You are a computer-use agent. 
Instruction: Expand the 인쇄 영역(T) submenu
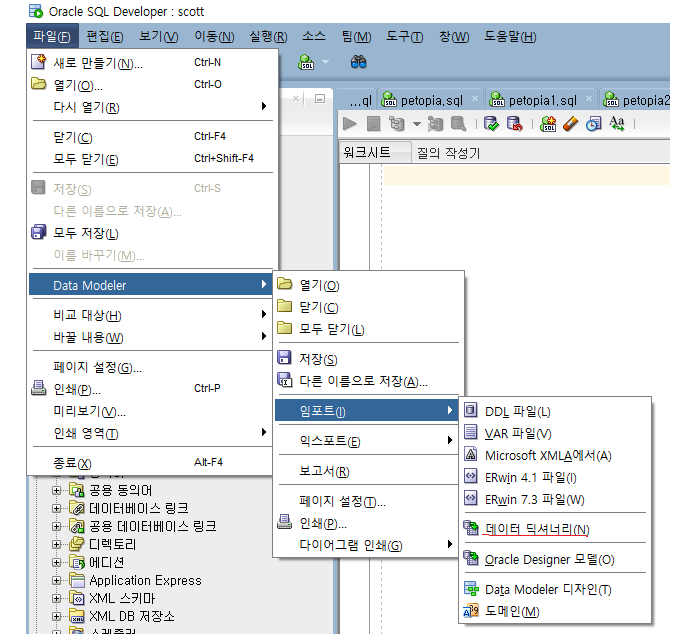pyautogui.click(x=152, y=433)
